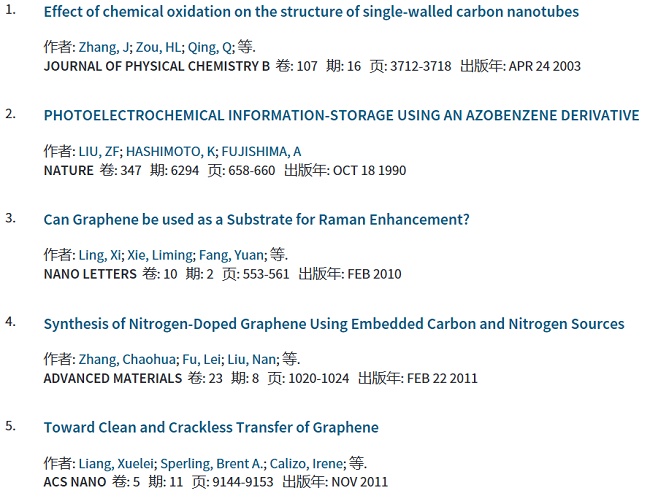Open the graphene Raman enhancement paper
650x504 pixels.
257,220
